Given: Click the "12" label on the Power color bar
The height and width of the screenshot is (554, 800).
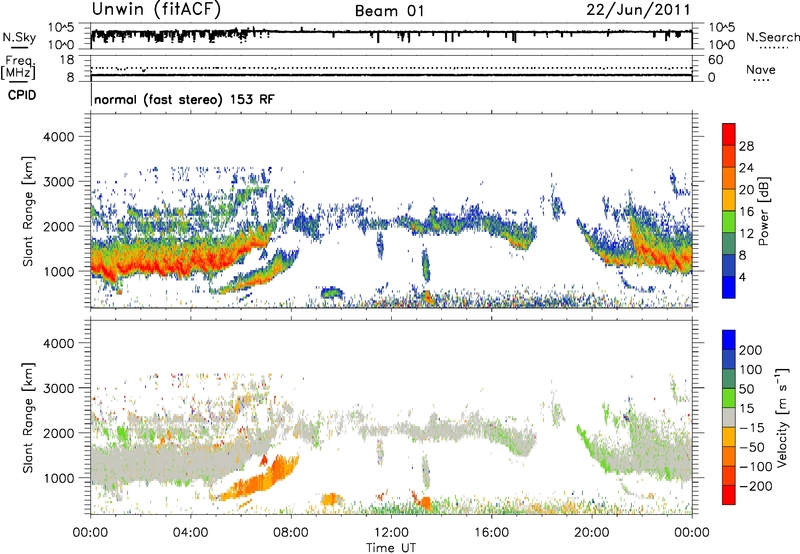Looking at the screenshot, I should click(746, 234).
